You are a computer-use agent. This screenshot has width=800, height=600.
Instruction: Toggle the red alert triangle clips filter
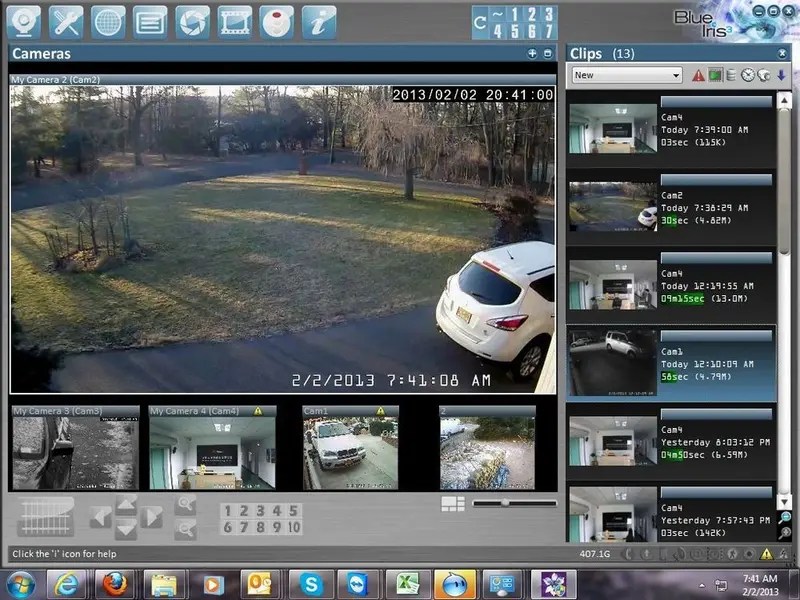[x=698, y=76]
